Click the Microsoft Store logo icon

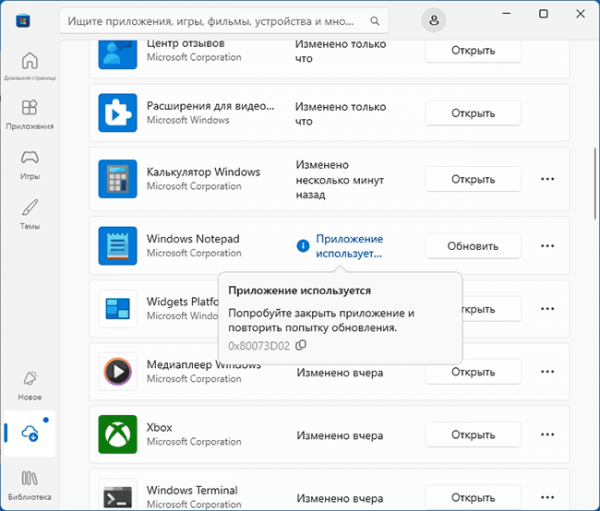(23, 20)
